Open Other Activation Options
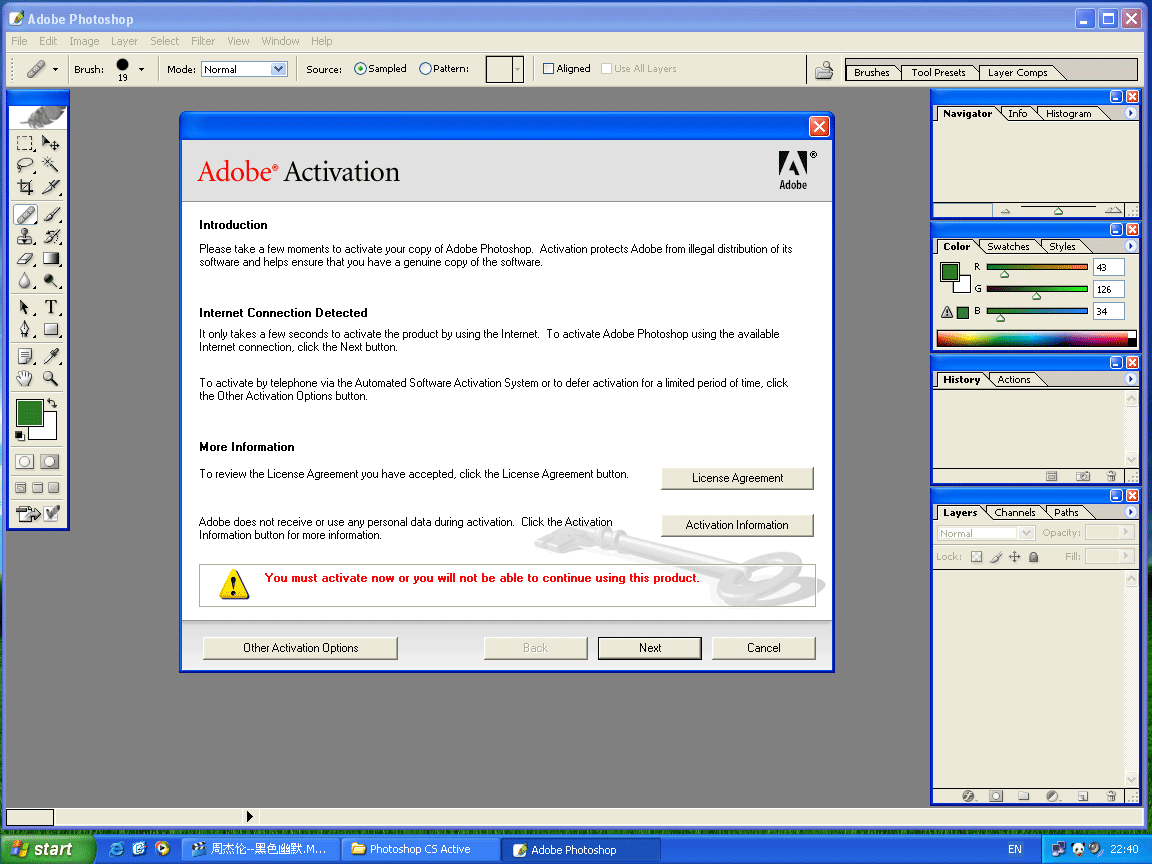The width and height of the screenshot is (1152, 864). click(300, 648)
